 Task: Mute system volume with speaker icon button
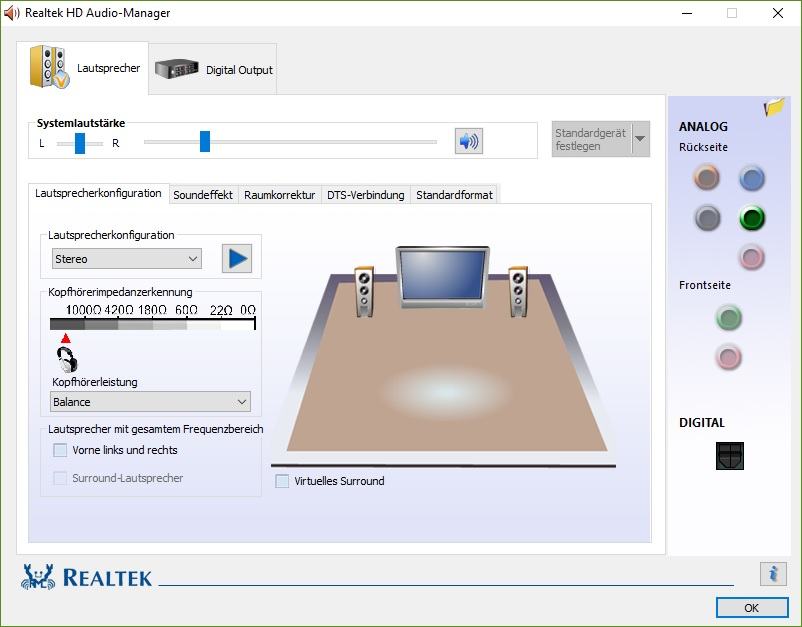coord(469,141)
